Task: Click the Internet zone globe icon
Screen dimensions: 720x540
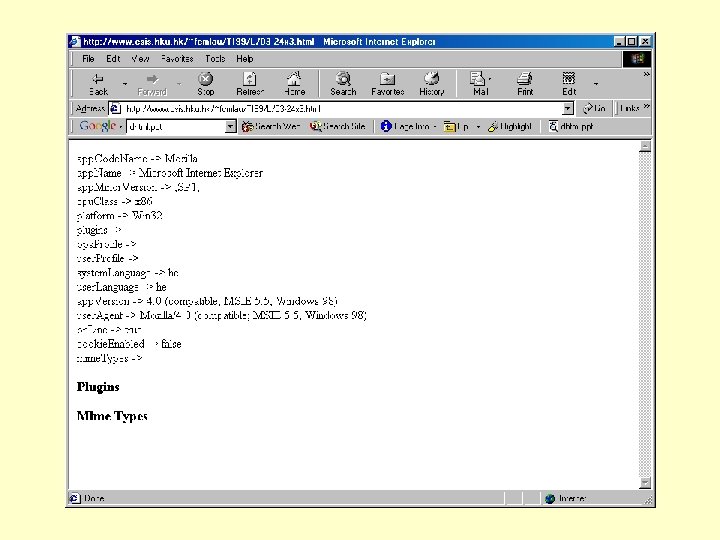Action: point(550,499)
